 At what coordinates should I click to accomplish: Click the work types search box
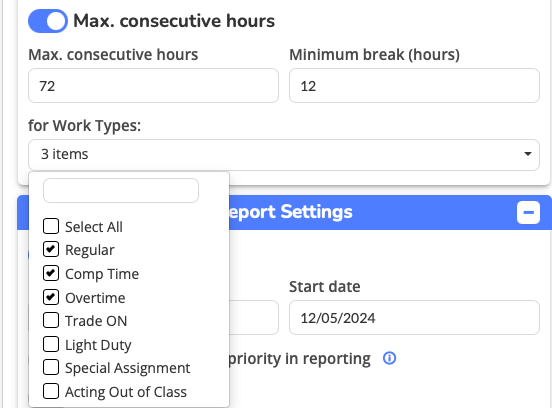(x=121, y=190)
